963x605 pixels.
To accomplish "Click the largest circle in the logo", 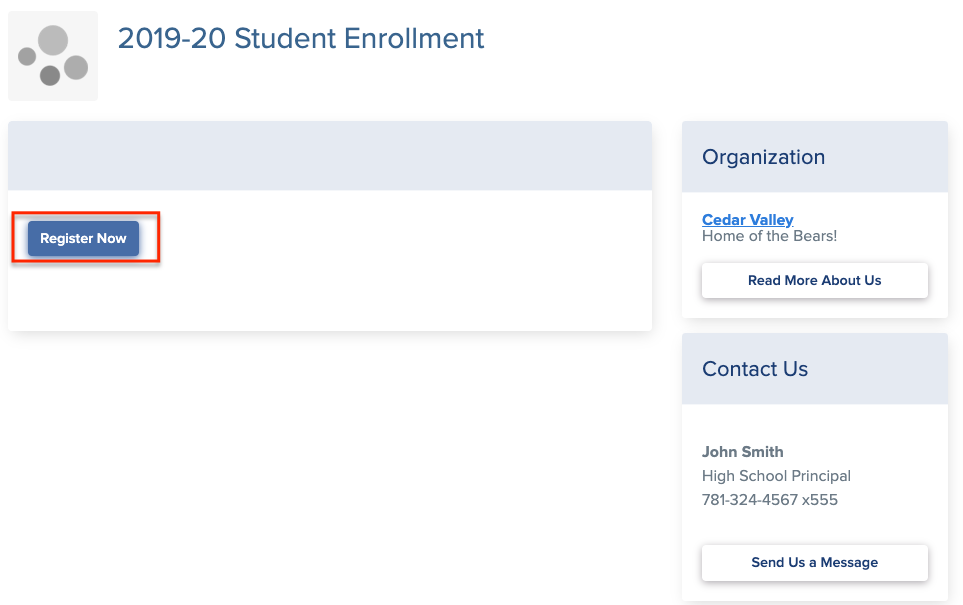I will click(53, 40).
